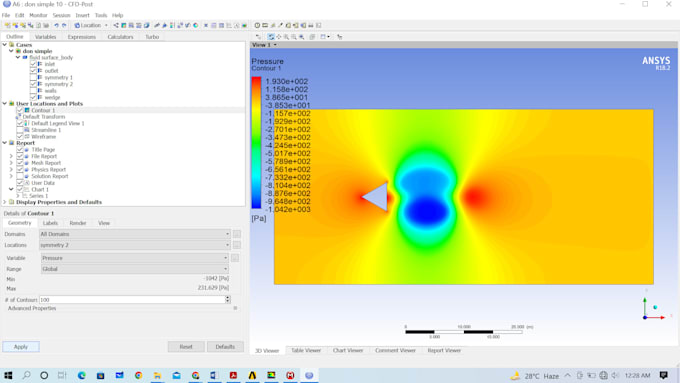Click the Reset button
Image resolution: width=680 pixels, height=383 pixels.
tap(186, 347)
